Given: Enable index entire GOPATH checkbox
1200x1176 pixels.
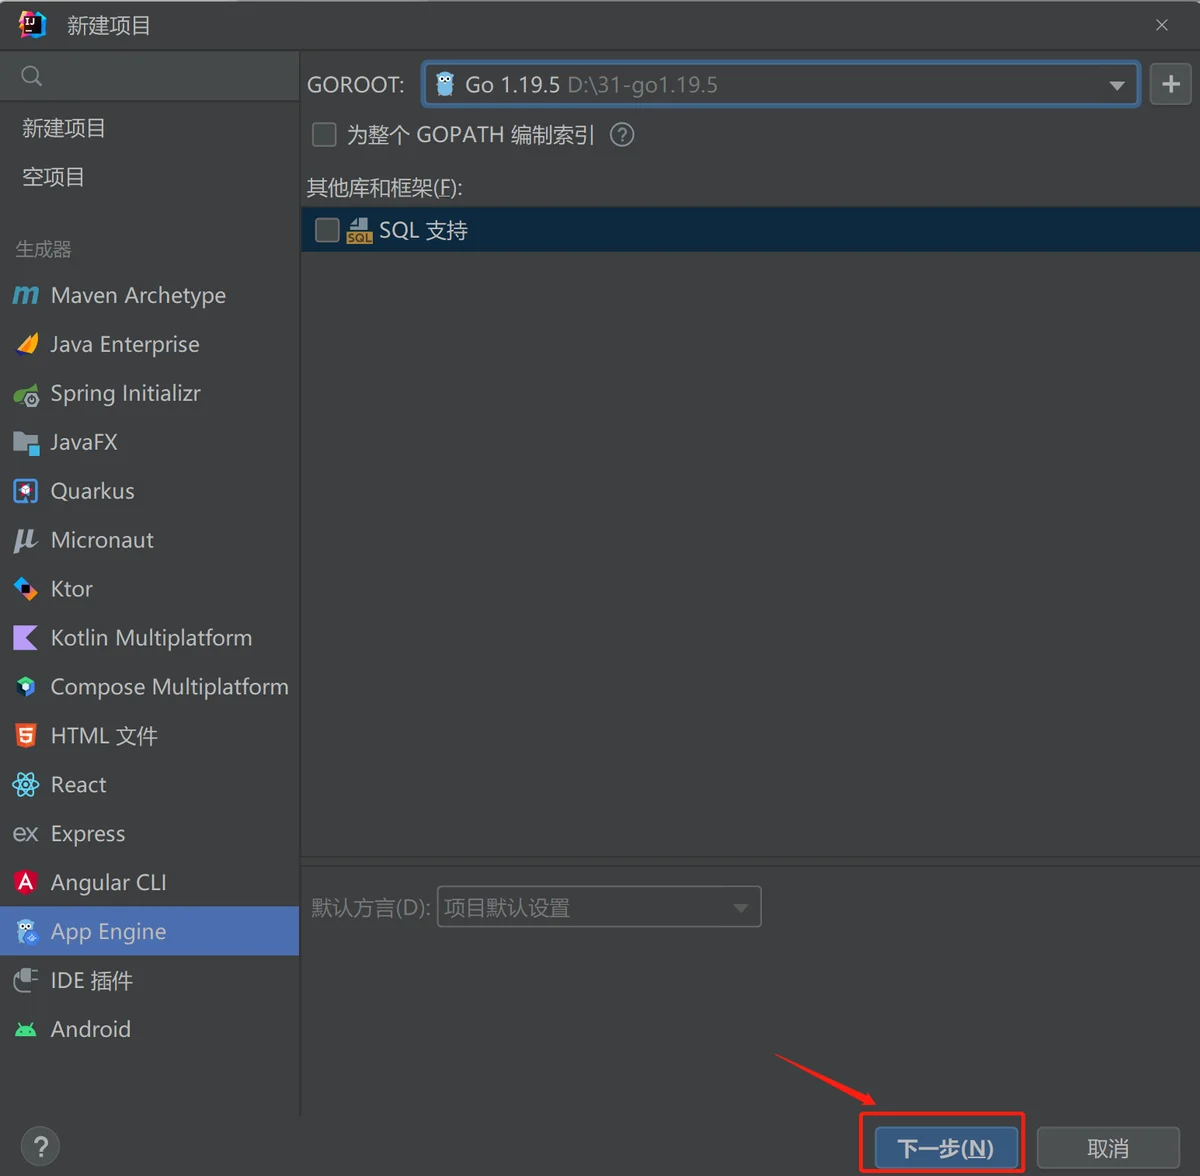Looking at the screenshot, I should (324, 135).
